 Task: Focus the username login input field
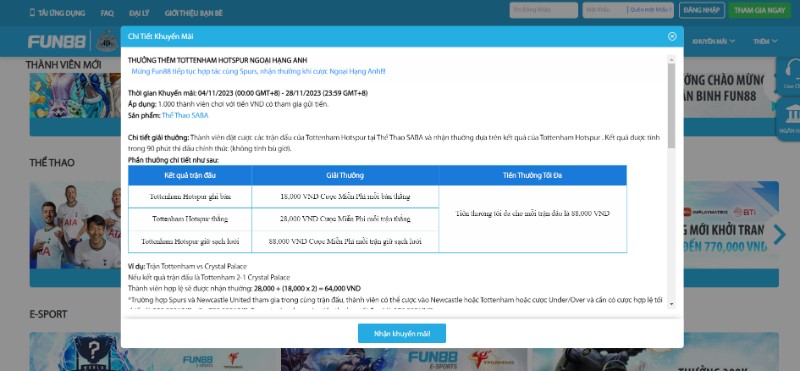[x=543, y=10]
